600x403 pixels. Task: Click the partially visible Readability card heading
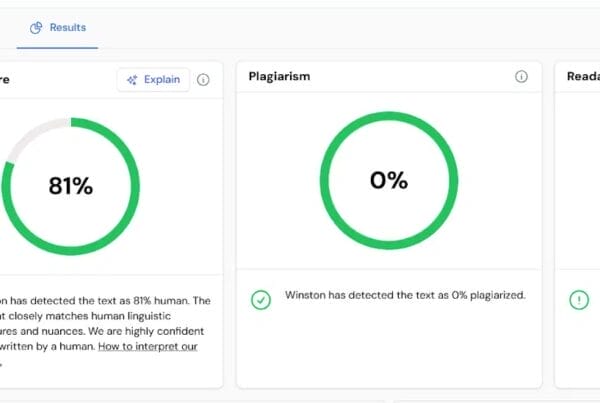click(x=580, y=77)
